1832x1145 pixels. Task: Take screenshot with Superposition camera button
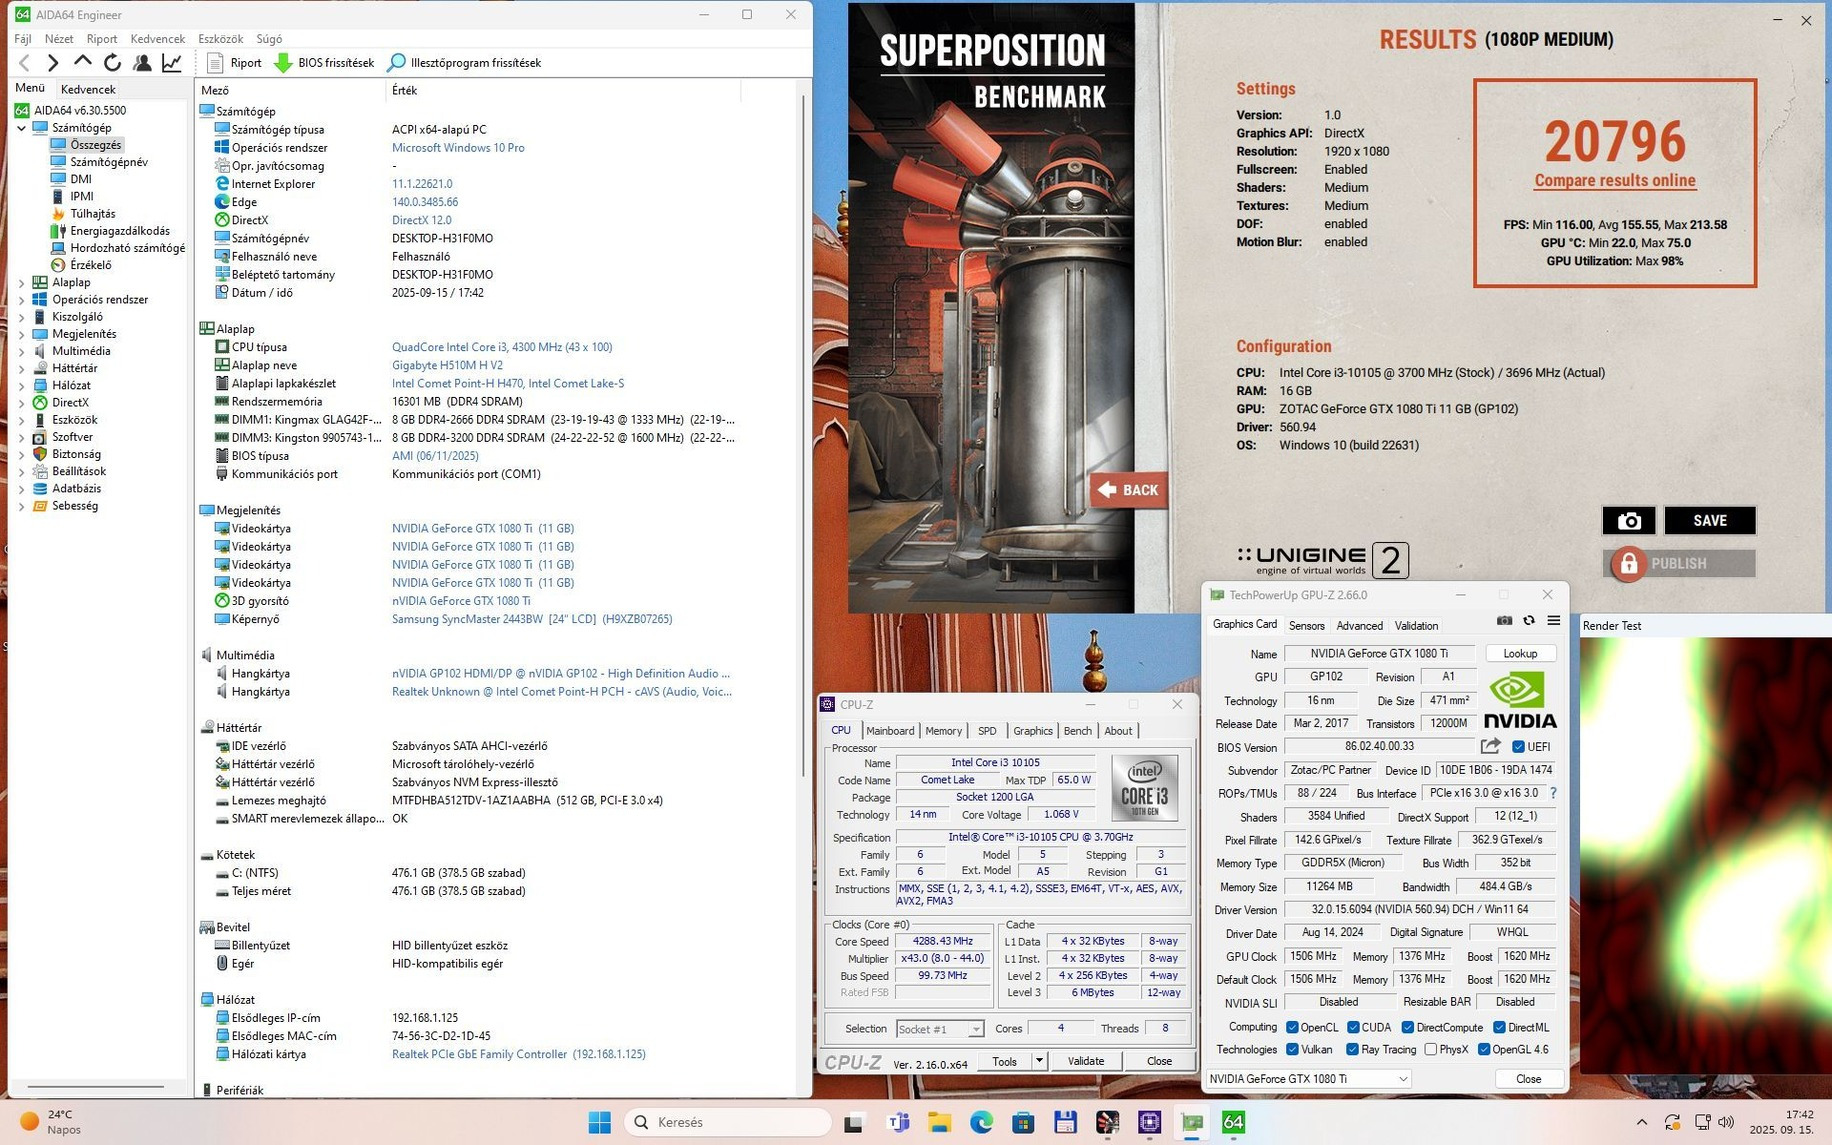click(1628, 521)
